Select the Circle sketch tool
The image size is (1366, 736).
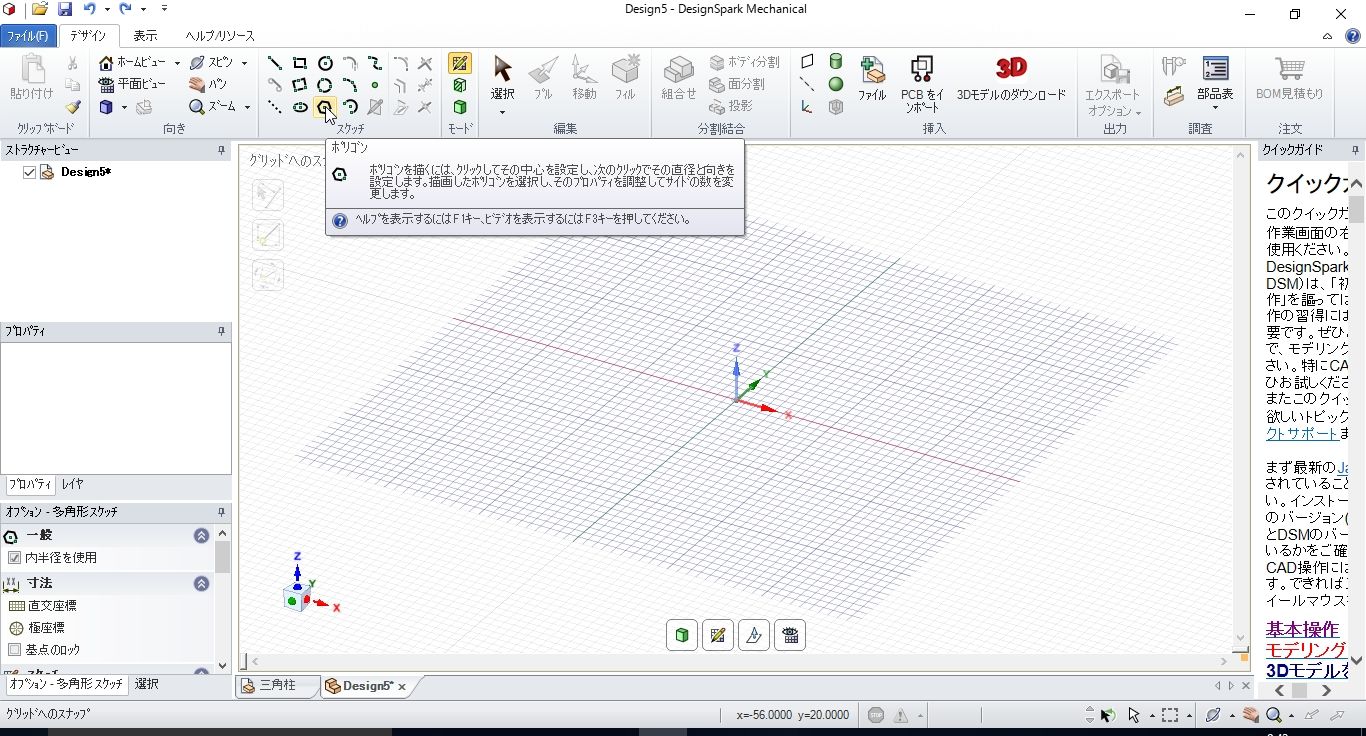coord(325,63)
